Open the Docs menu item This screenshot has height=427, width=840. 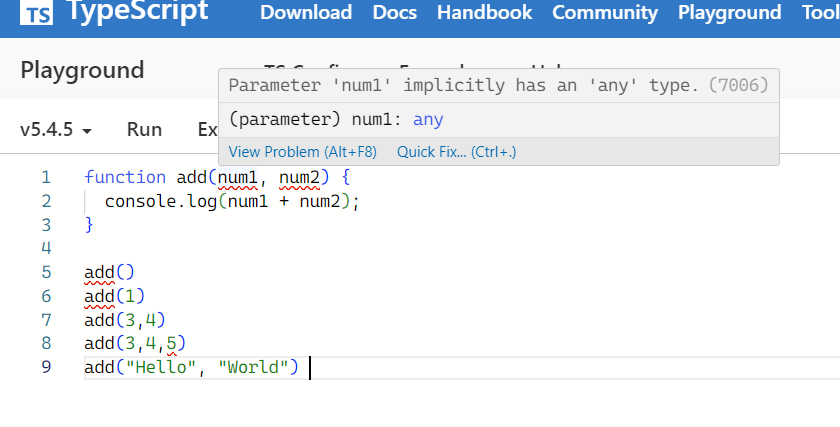pos(394,12)
